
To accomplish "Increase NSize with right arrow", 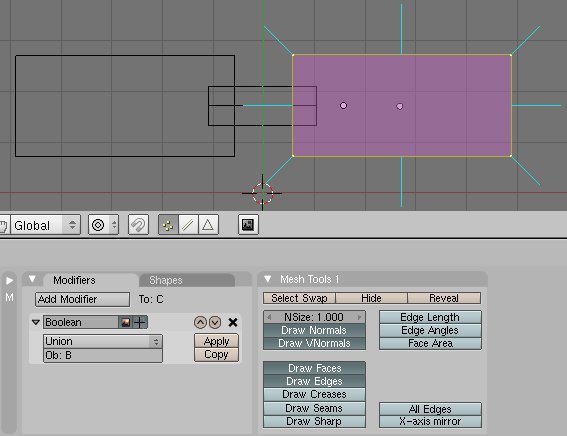I will tap(359, 317).
